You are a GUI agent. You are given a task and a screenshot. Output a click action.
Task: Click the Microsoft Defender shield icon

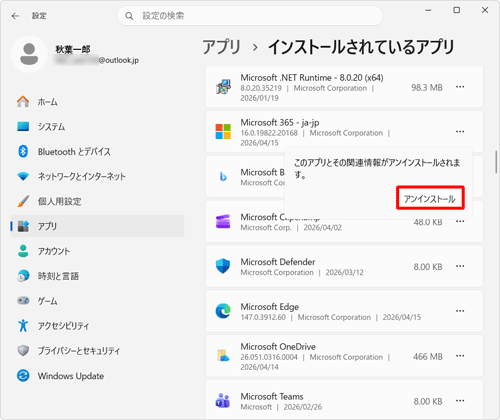point(223,266)
